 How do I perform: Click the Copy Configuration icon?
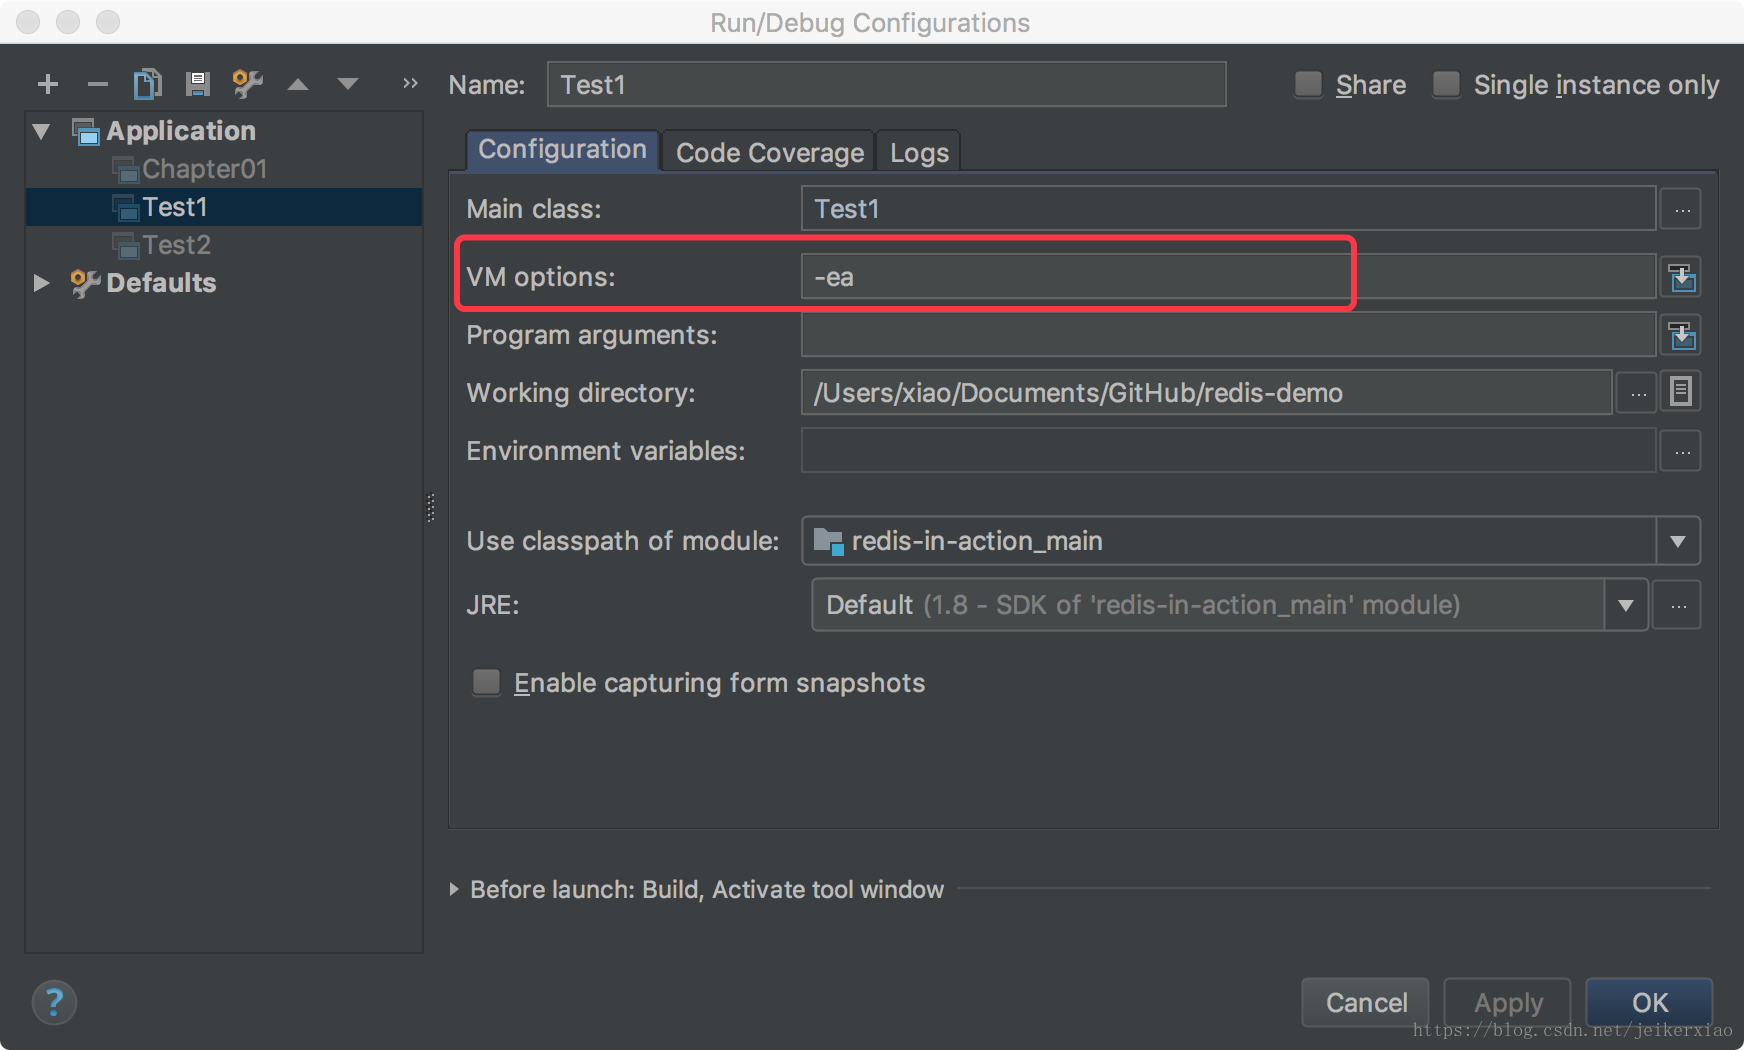pyautogui.click(x=147, y=84)
